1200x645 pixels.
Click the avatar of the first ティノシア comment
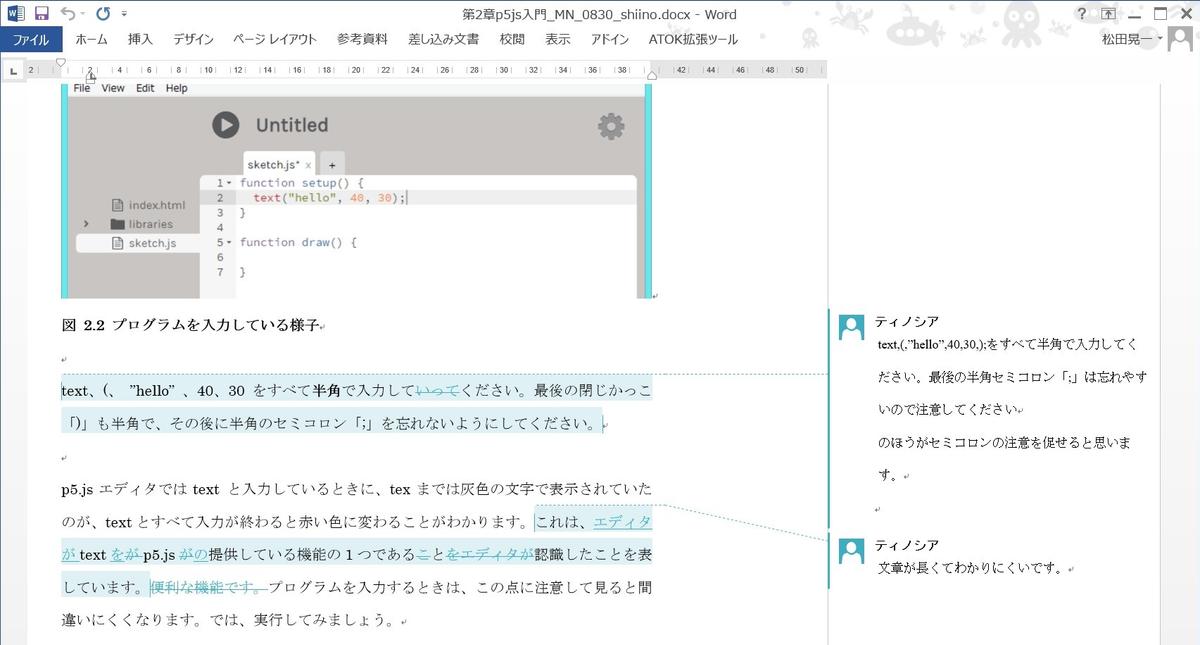point(852,327)
